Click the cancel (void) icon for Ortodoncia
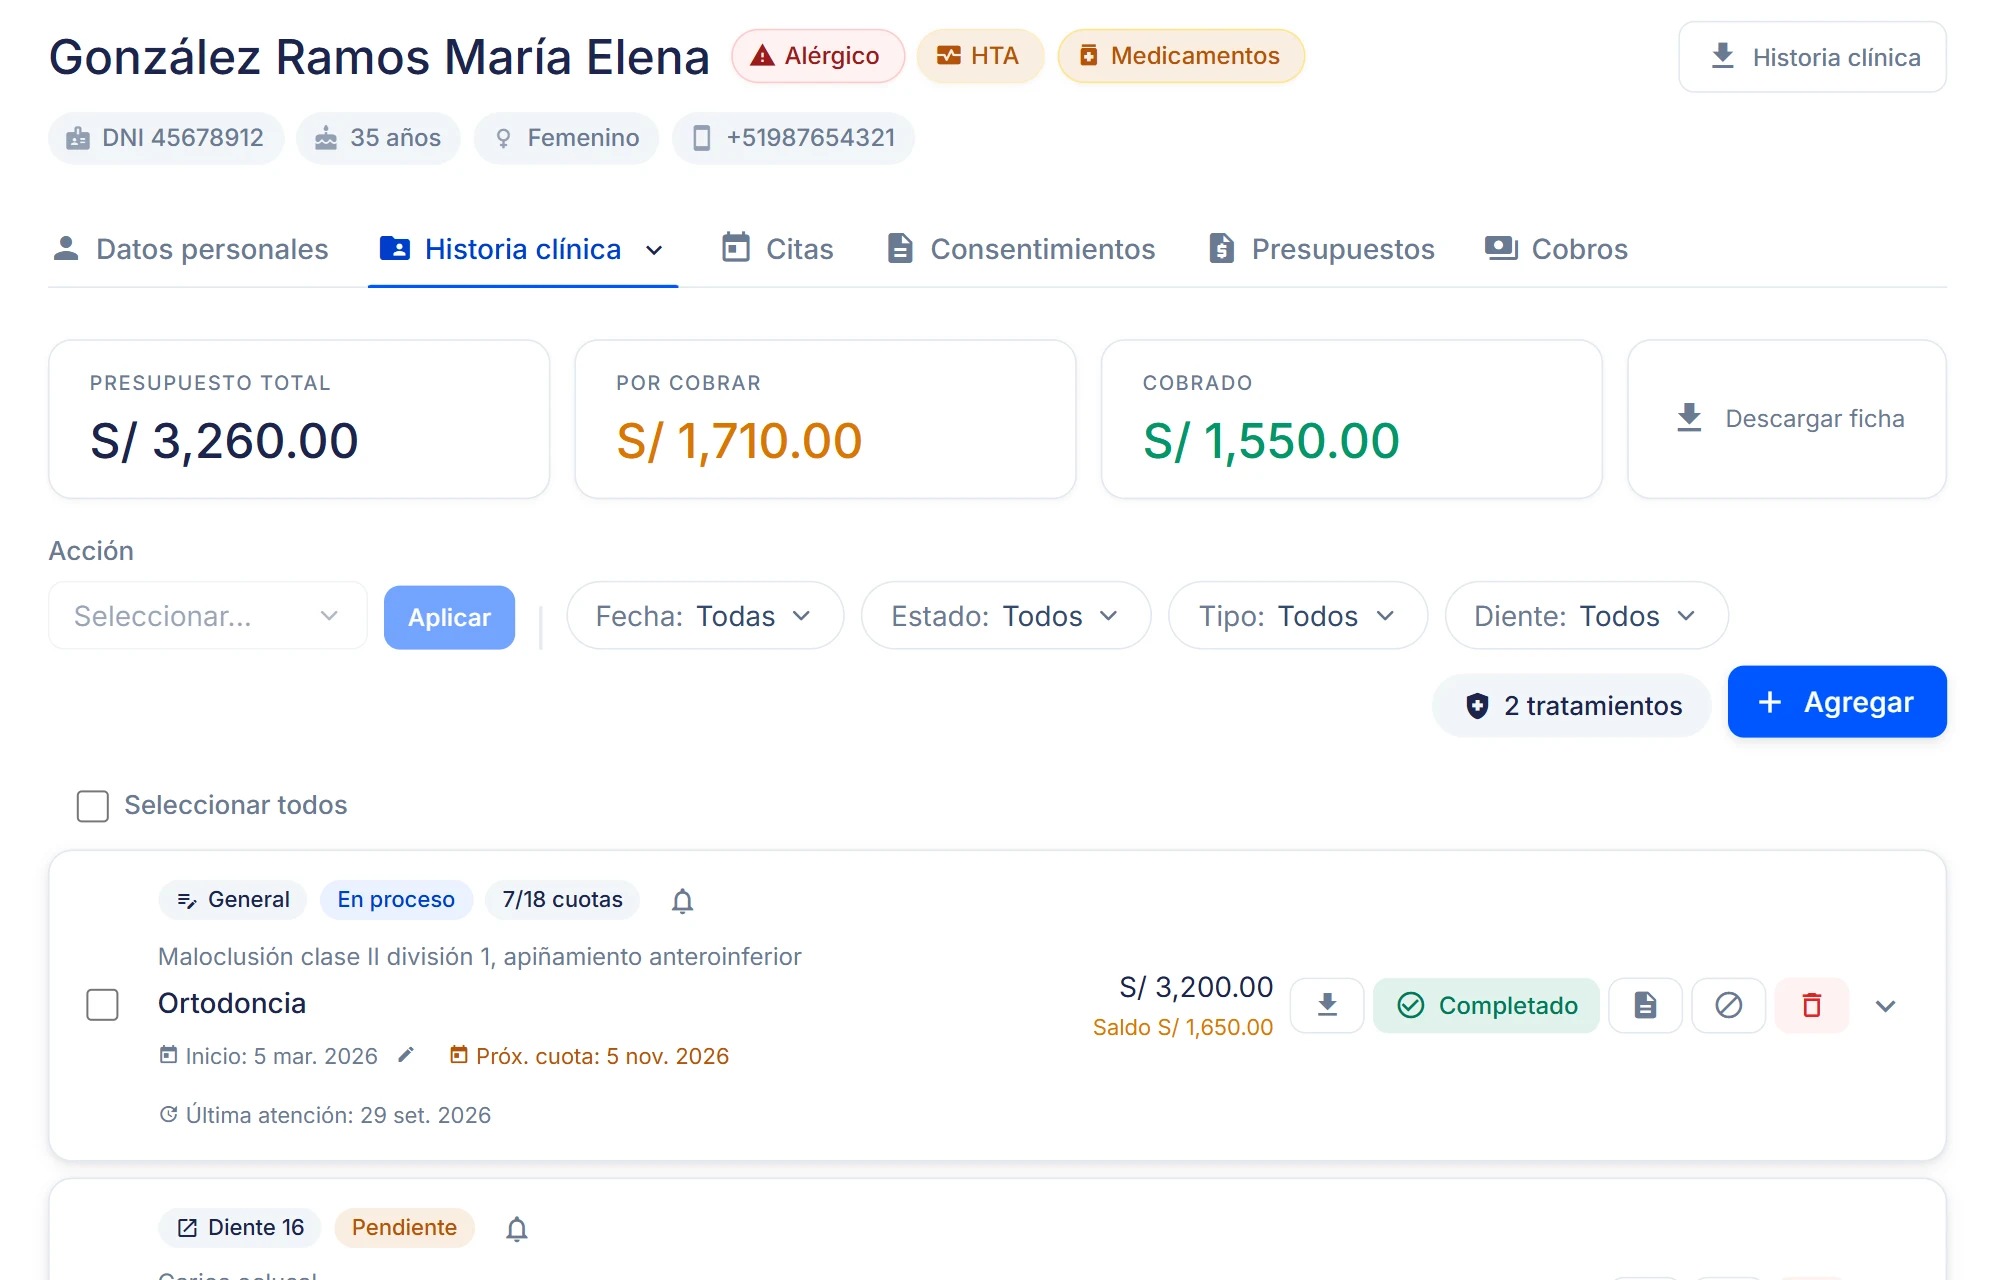Image resolution: width=2000 pixels, height=1280 pixels. click(x=1728, y=1005)
